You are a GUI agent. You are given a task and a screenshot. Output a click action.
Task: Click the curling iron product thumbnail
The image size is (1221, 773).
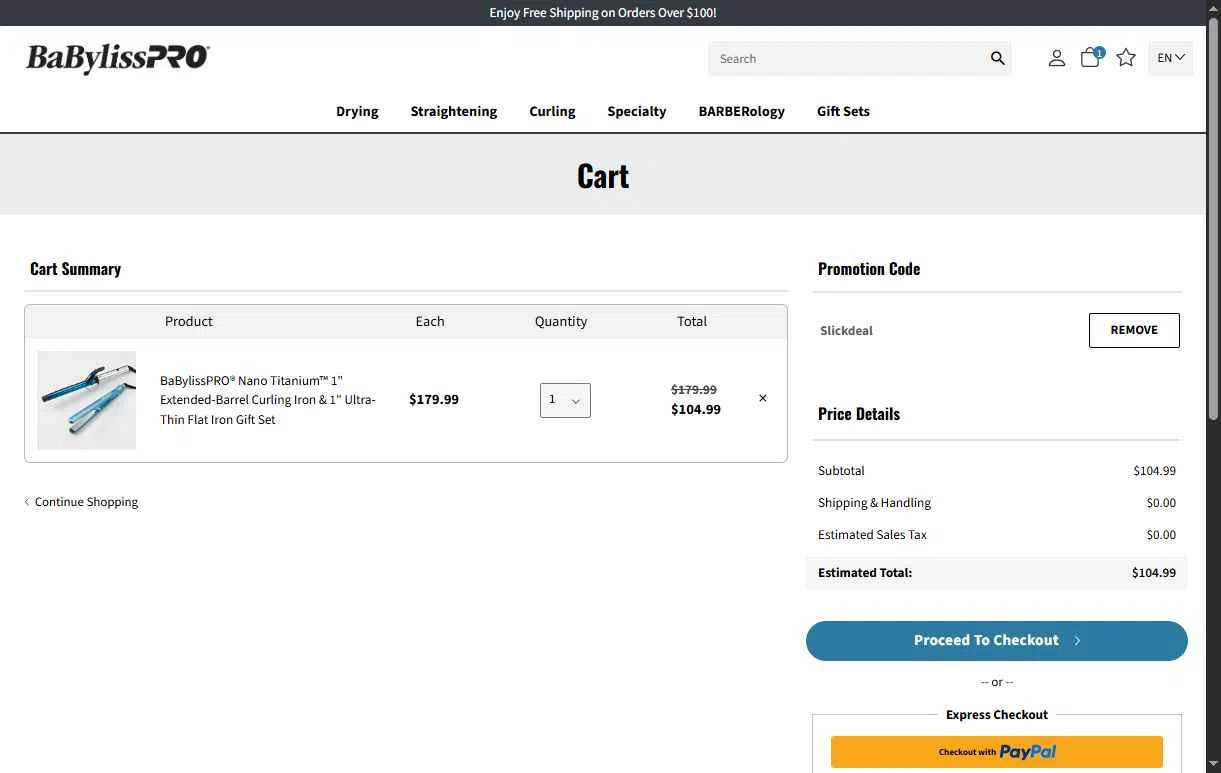point(87,400)
